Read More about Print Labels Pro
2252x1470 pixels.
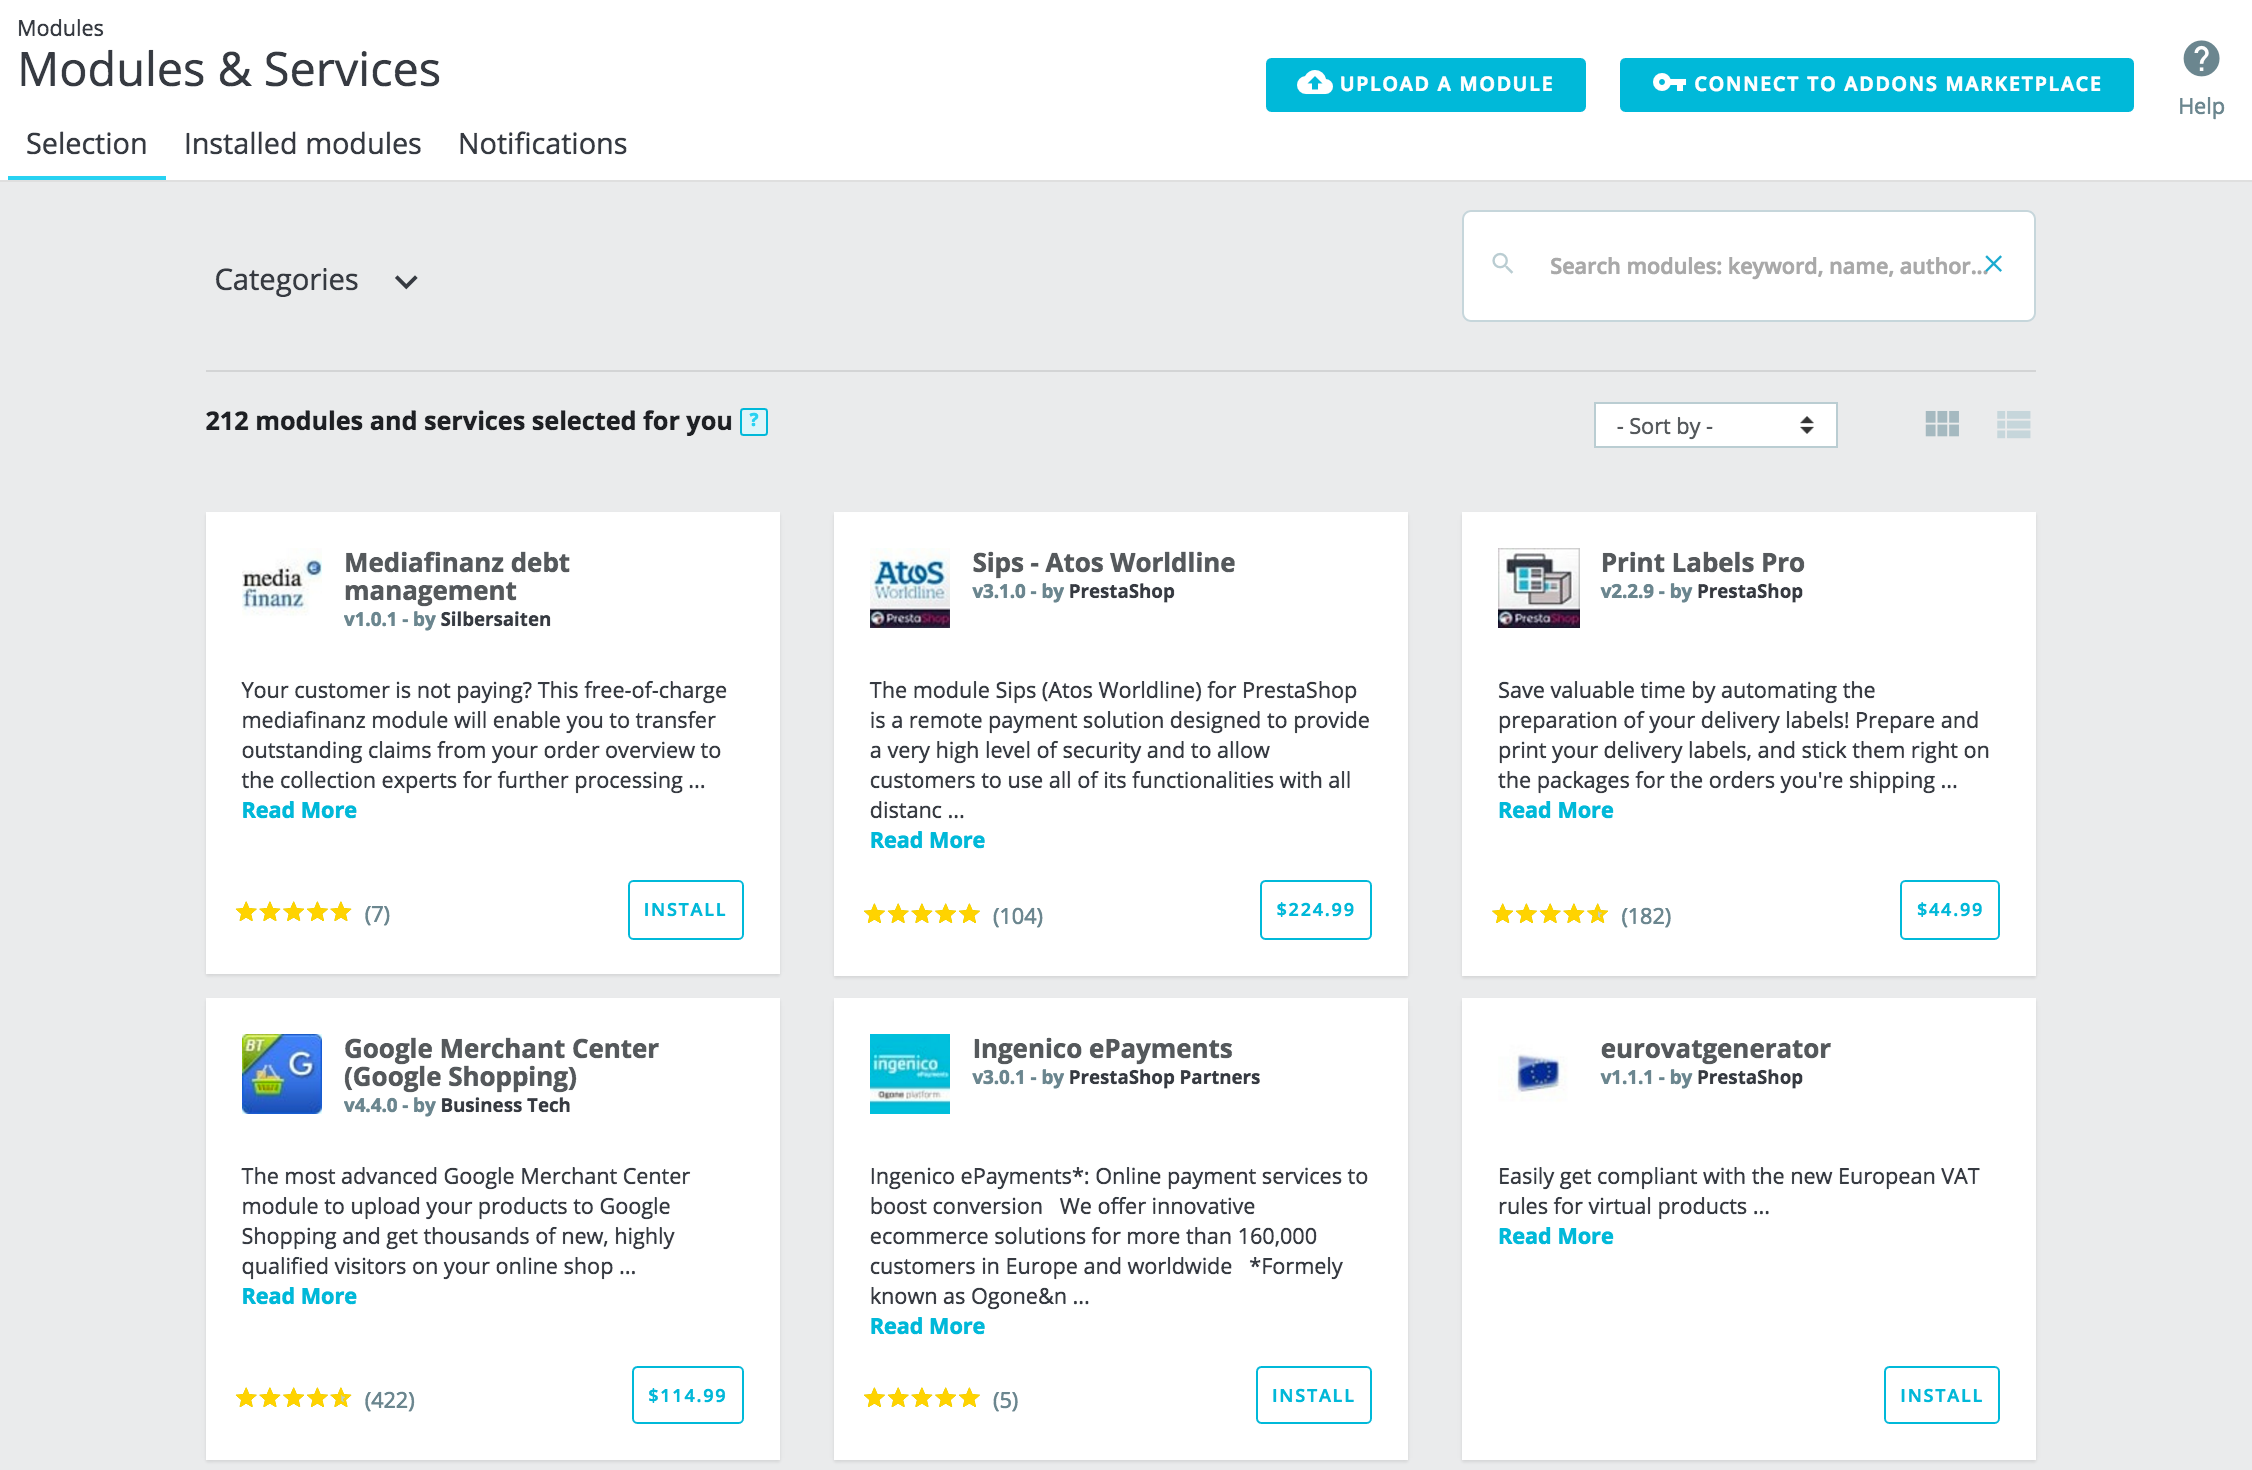[1555, 810]
